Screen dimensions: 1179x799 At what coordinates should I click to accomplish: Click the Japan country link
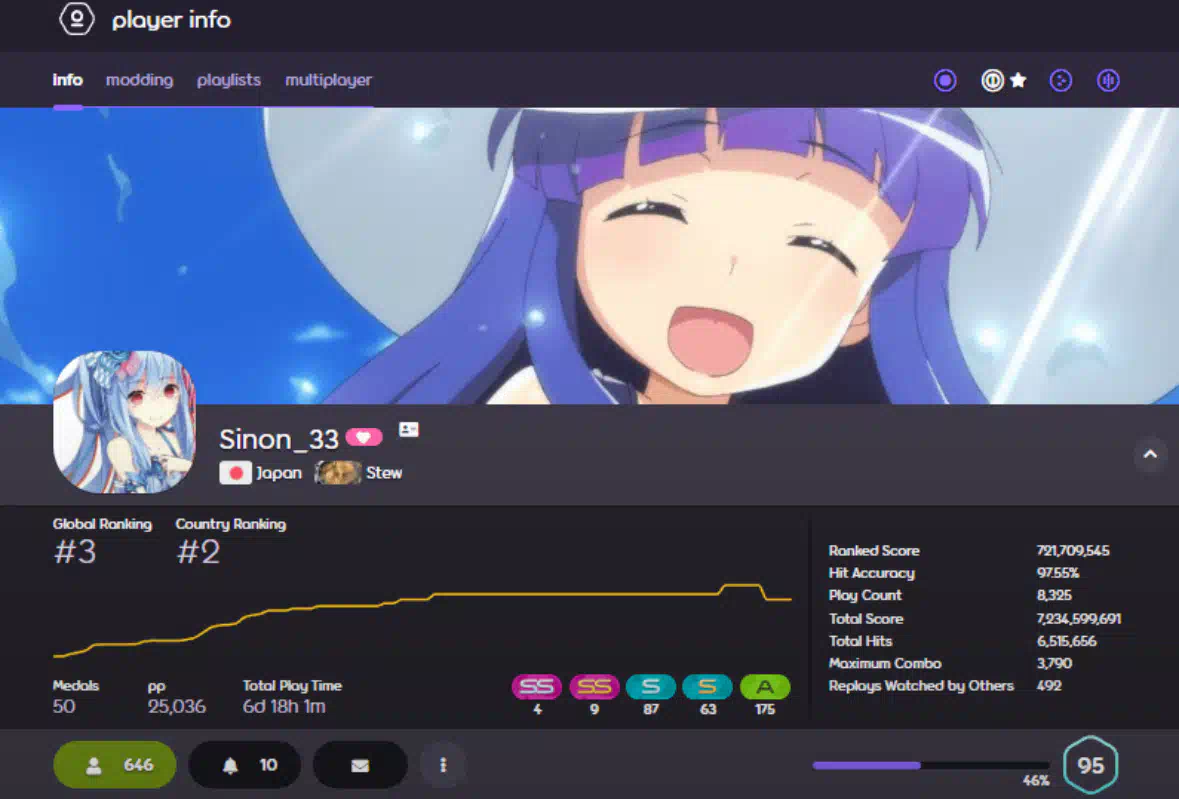pyautogui.click(x=279, y=473)
